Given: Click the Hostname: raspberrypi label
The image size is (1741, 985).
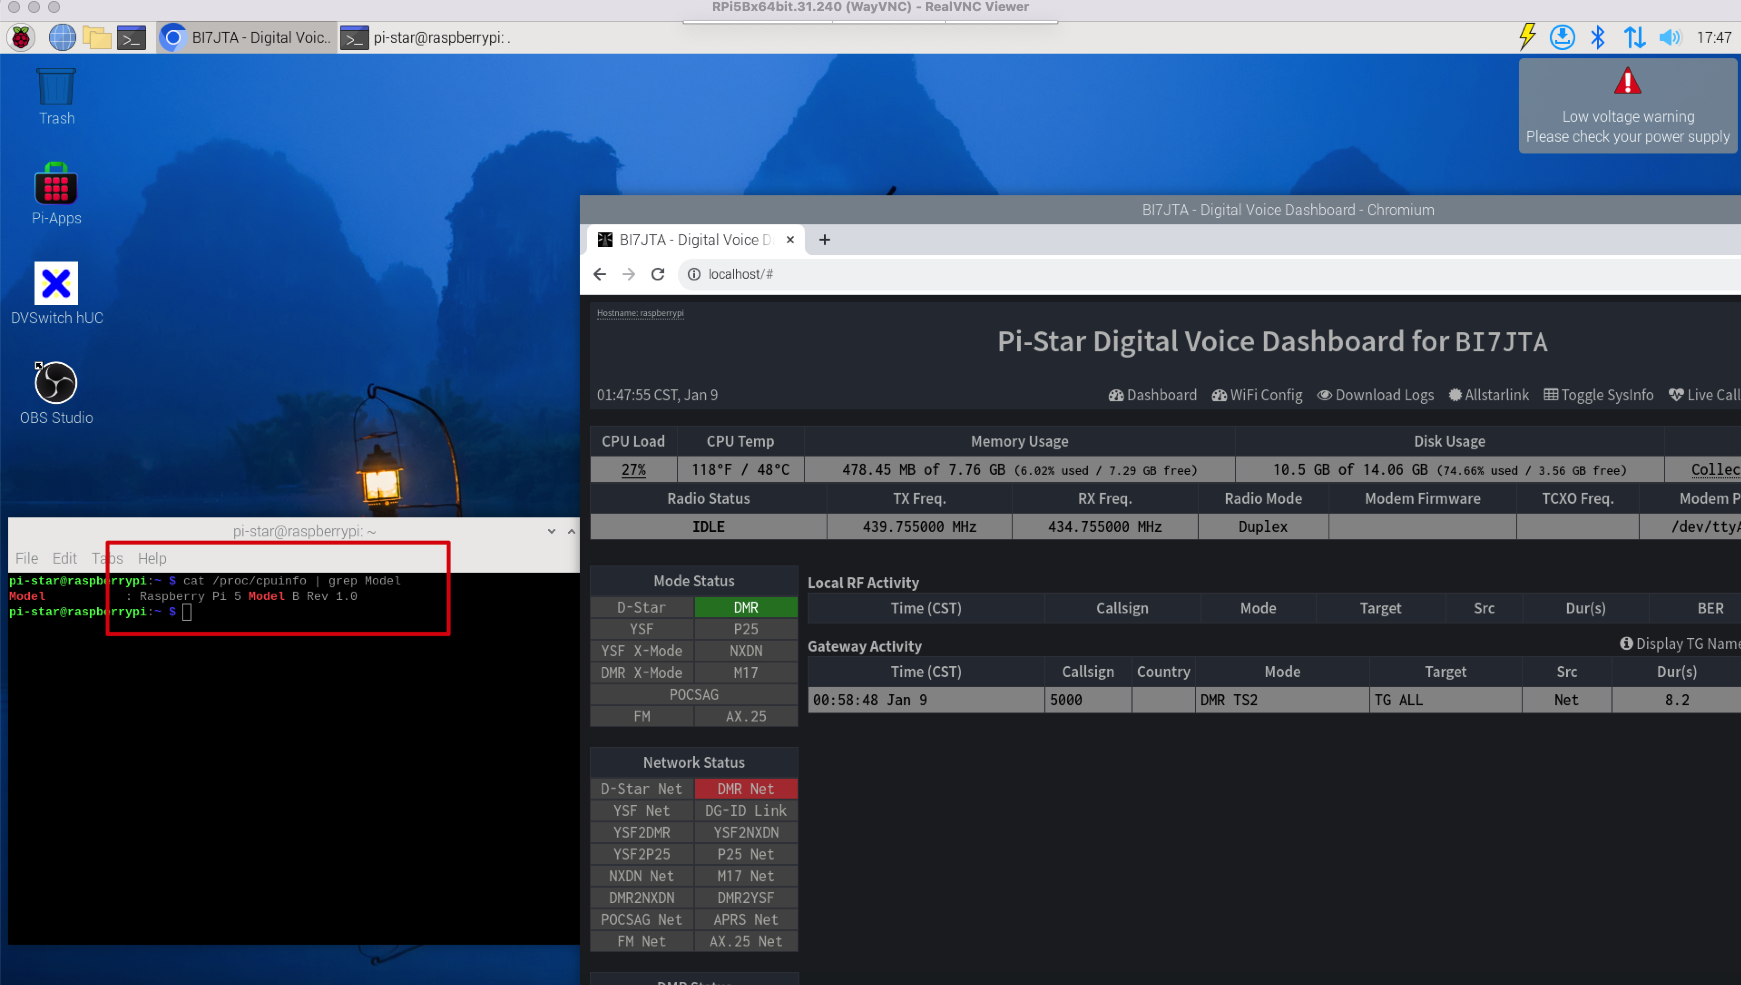Looking at the screenshot, I should 640,313.
